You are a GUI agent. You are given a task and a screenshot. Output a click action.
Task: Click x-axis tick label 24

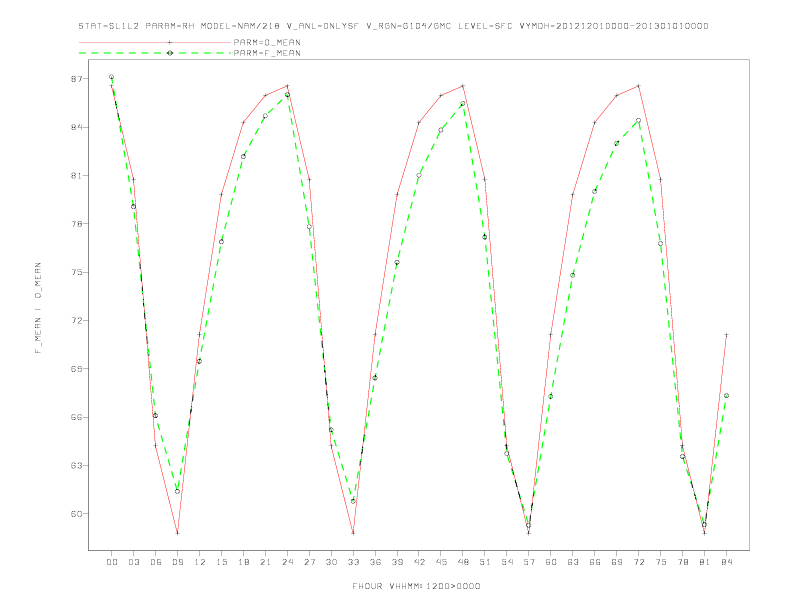click(x=287, y=562)
